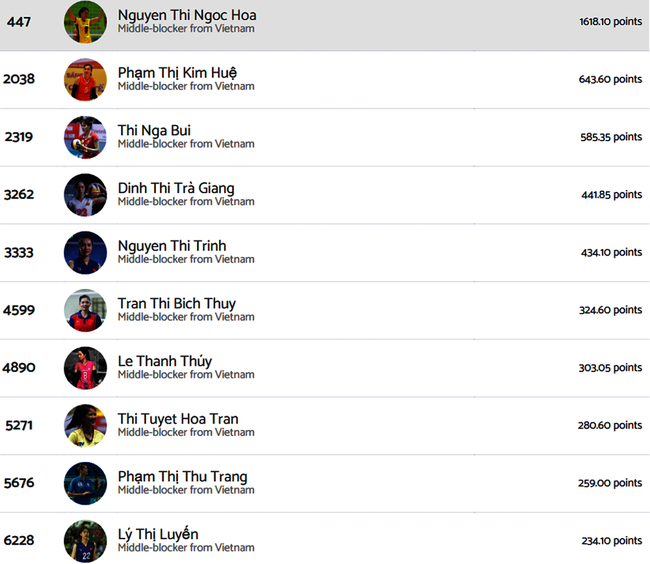Viewport: 650px width, 564px height.
Task: Open Phạm Thị Thu Trang's name link
Action: pos(182,476)
